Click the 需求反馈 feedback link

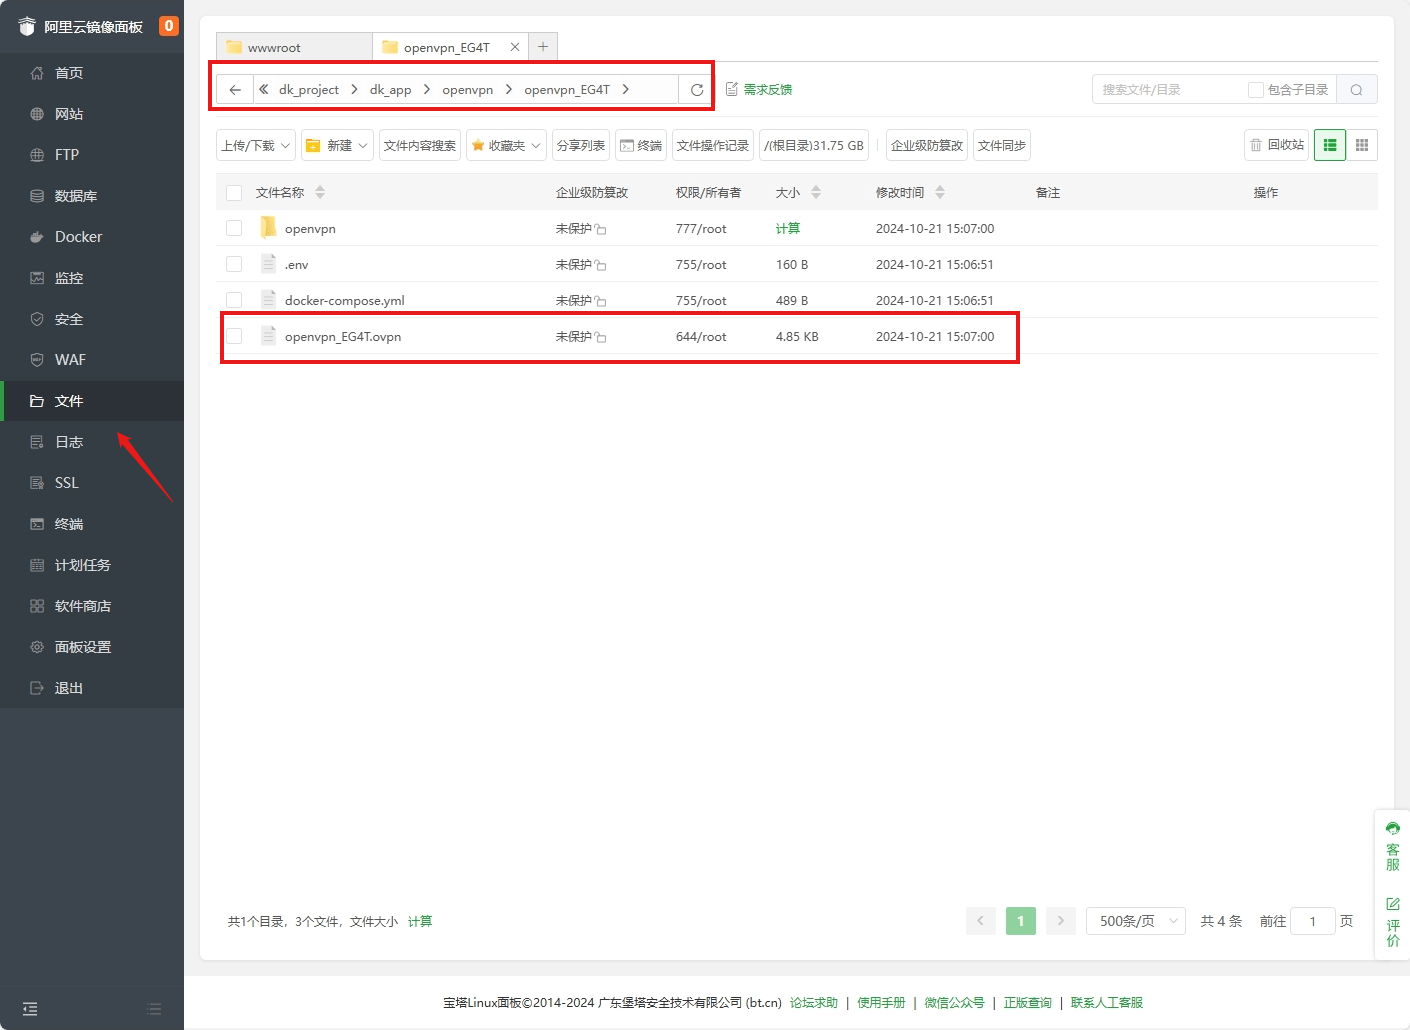[760, 90]
